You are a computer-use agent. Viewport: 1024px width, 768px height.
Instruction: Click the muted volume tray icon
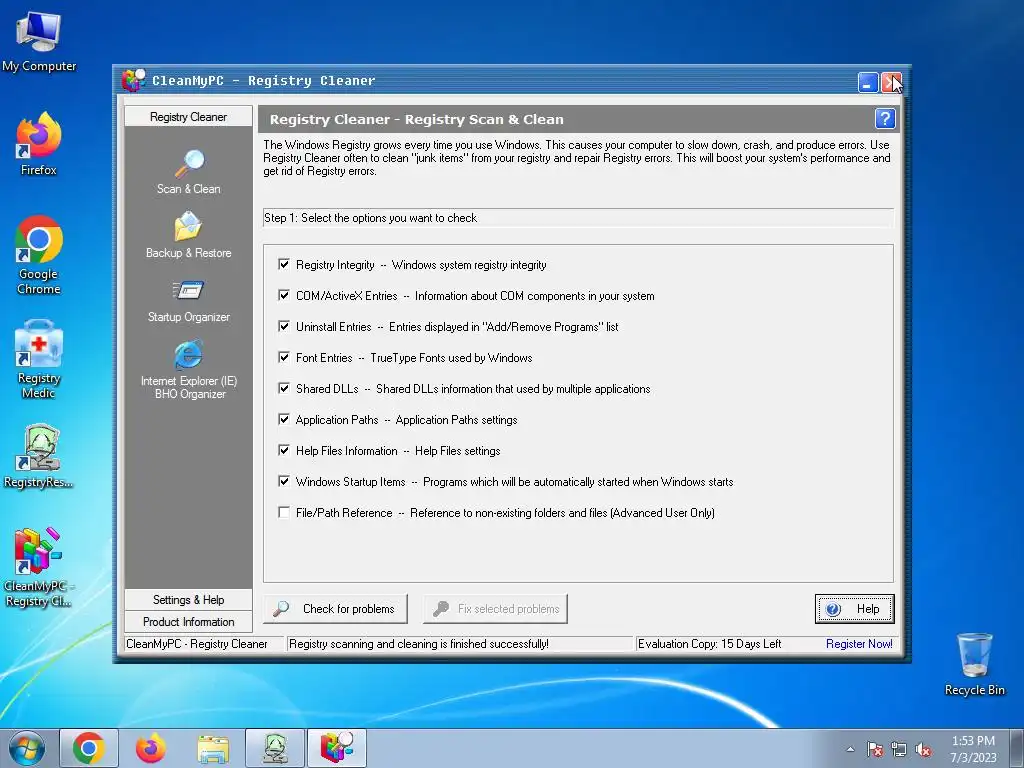(x=923, y=750)
